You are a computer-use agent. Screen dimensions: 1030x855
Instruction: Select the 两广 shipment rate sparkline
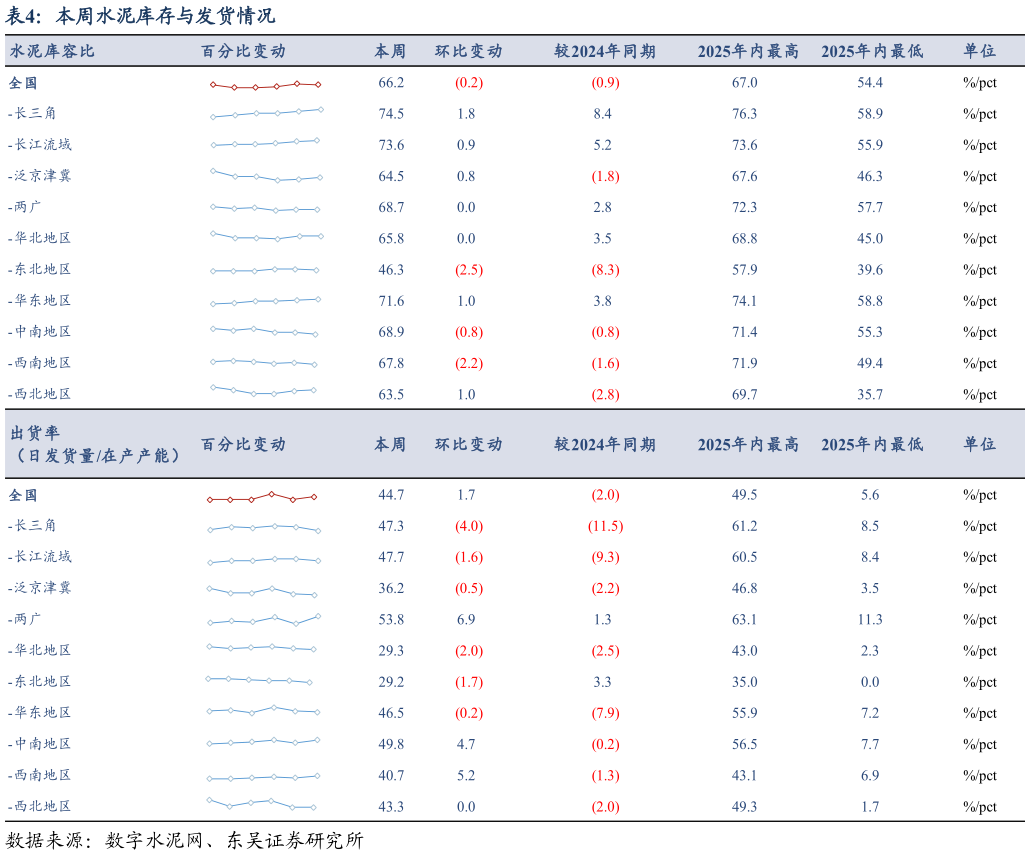265,620
